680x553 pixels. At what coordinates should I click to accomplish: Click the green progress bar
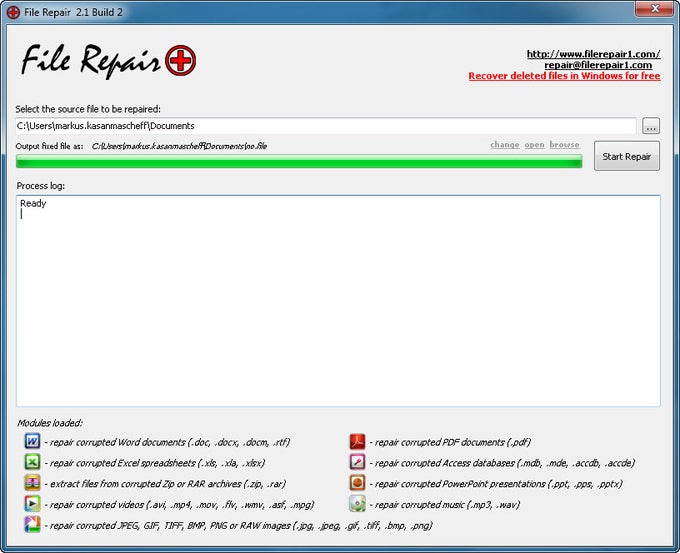(299, 162)
